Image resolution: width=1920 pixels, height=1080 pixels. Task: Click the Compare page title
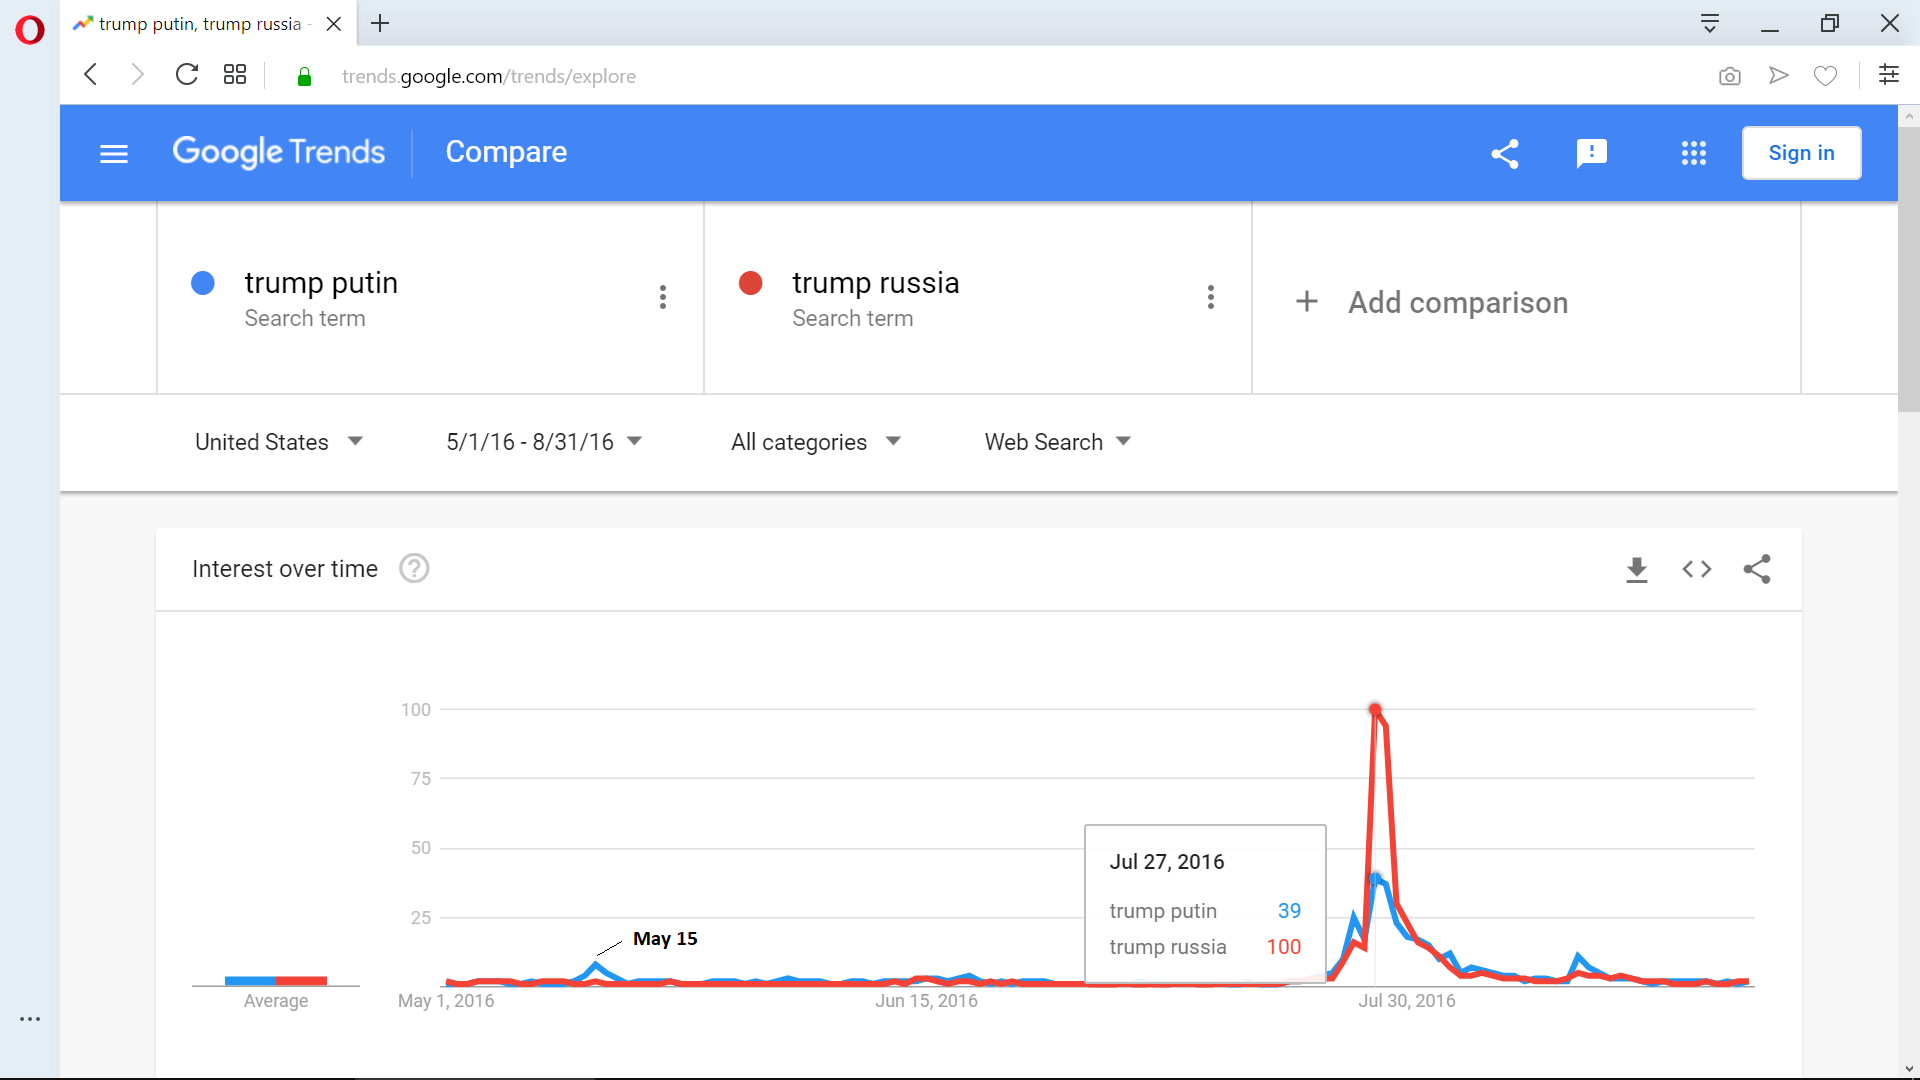point(506,152)
